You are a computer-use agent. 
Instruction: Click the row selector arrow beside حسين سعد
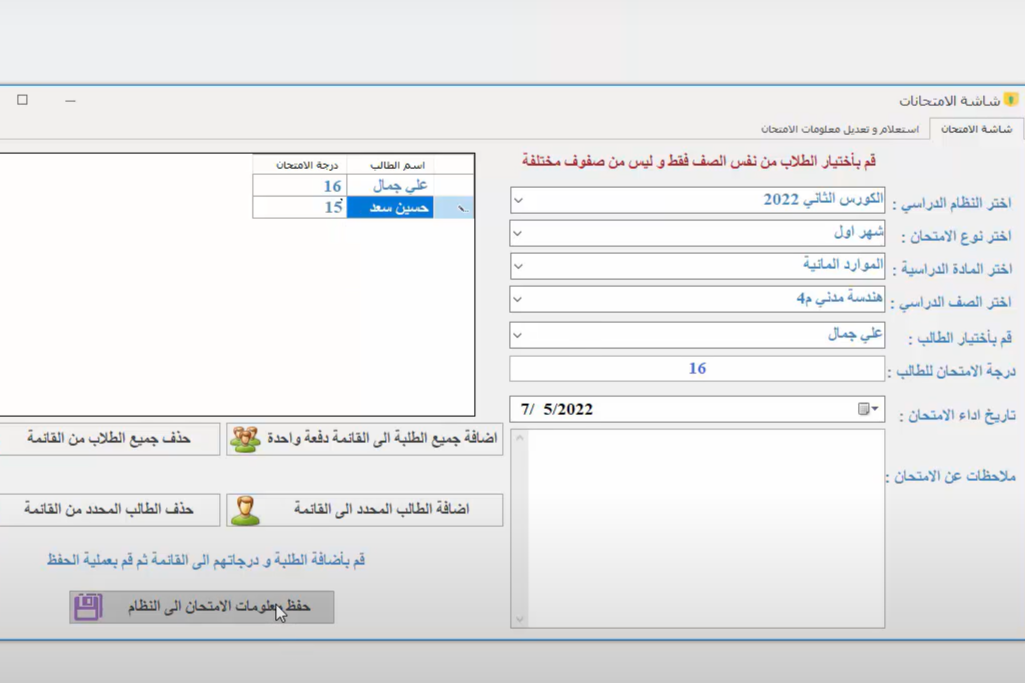point(454,208)
